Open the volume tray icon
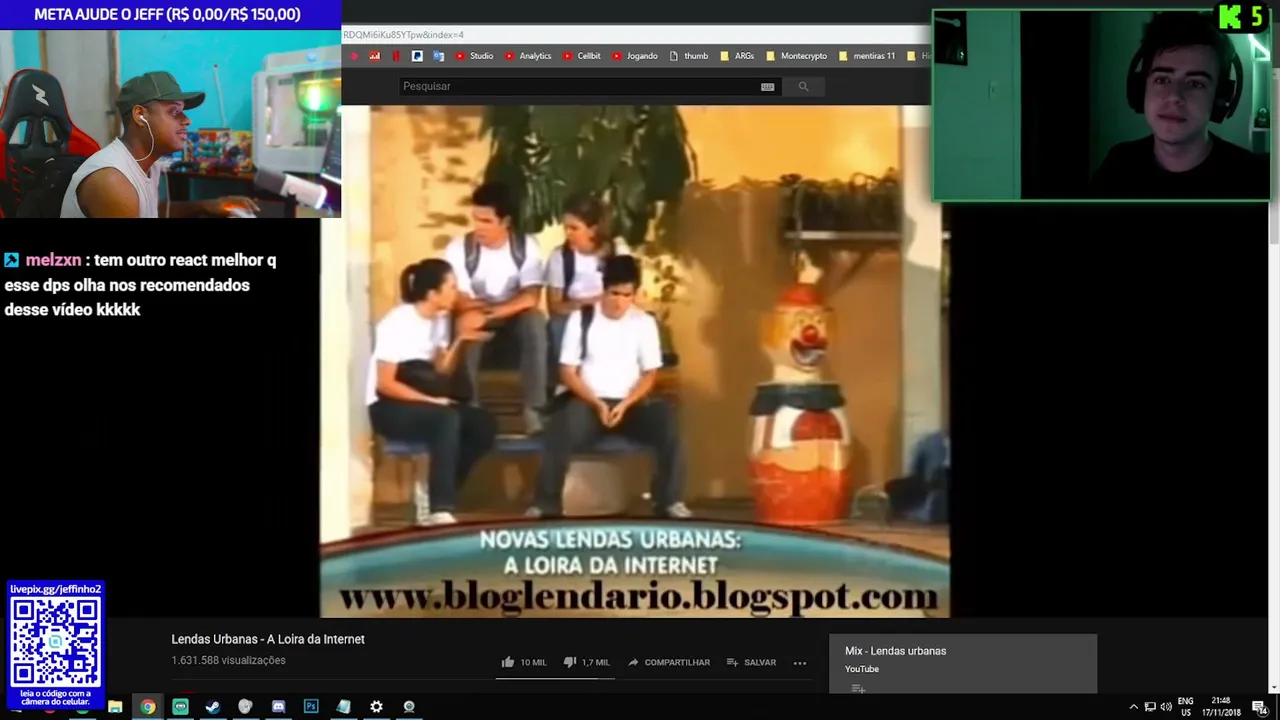This screenshot has width=1280, height=720. click(1166, 707)
